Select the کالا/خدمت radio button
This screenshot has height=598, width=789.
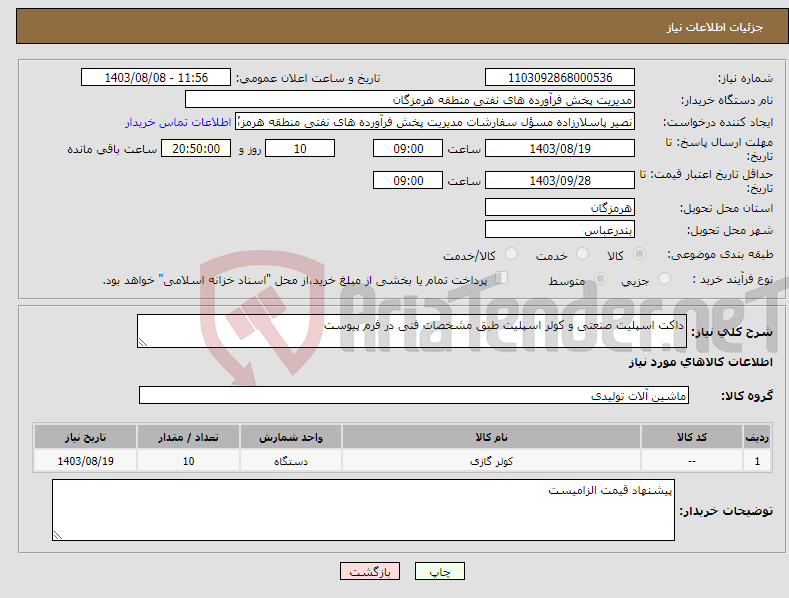click(x=511, y=254)
